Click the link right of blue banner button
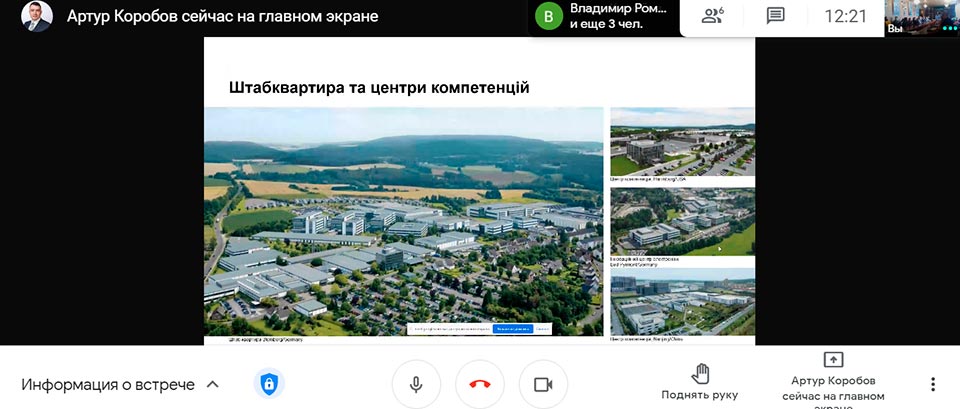This screenshot has height=409, width=960. tap(542, 329)
